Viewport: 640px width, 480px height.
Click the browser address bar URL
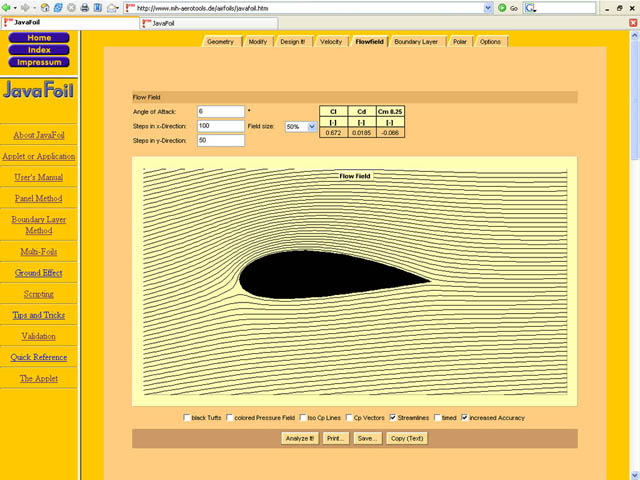(x=304, y=8)
